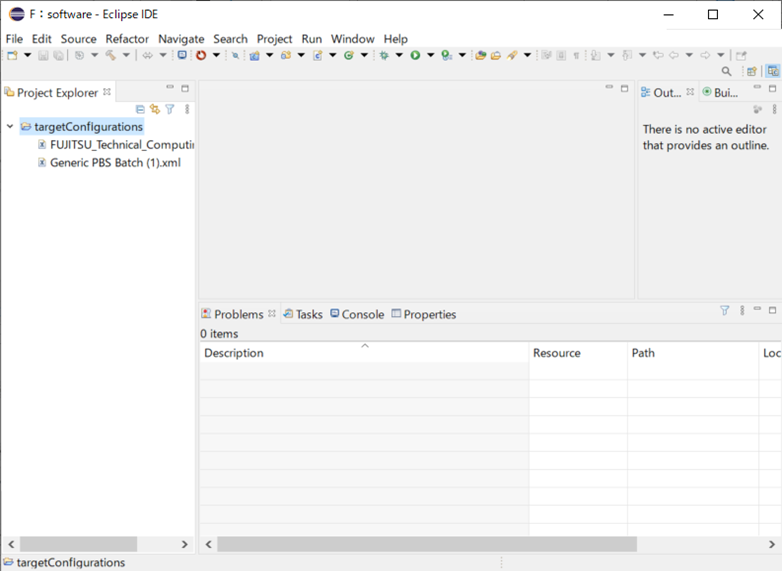Collapse the targetConfigurations project tree
Screen dimensions: 782x571
(10, 127)
